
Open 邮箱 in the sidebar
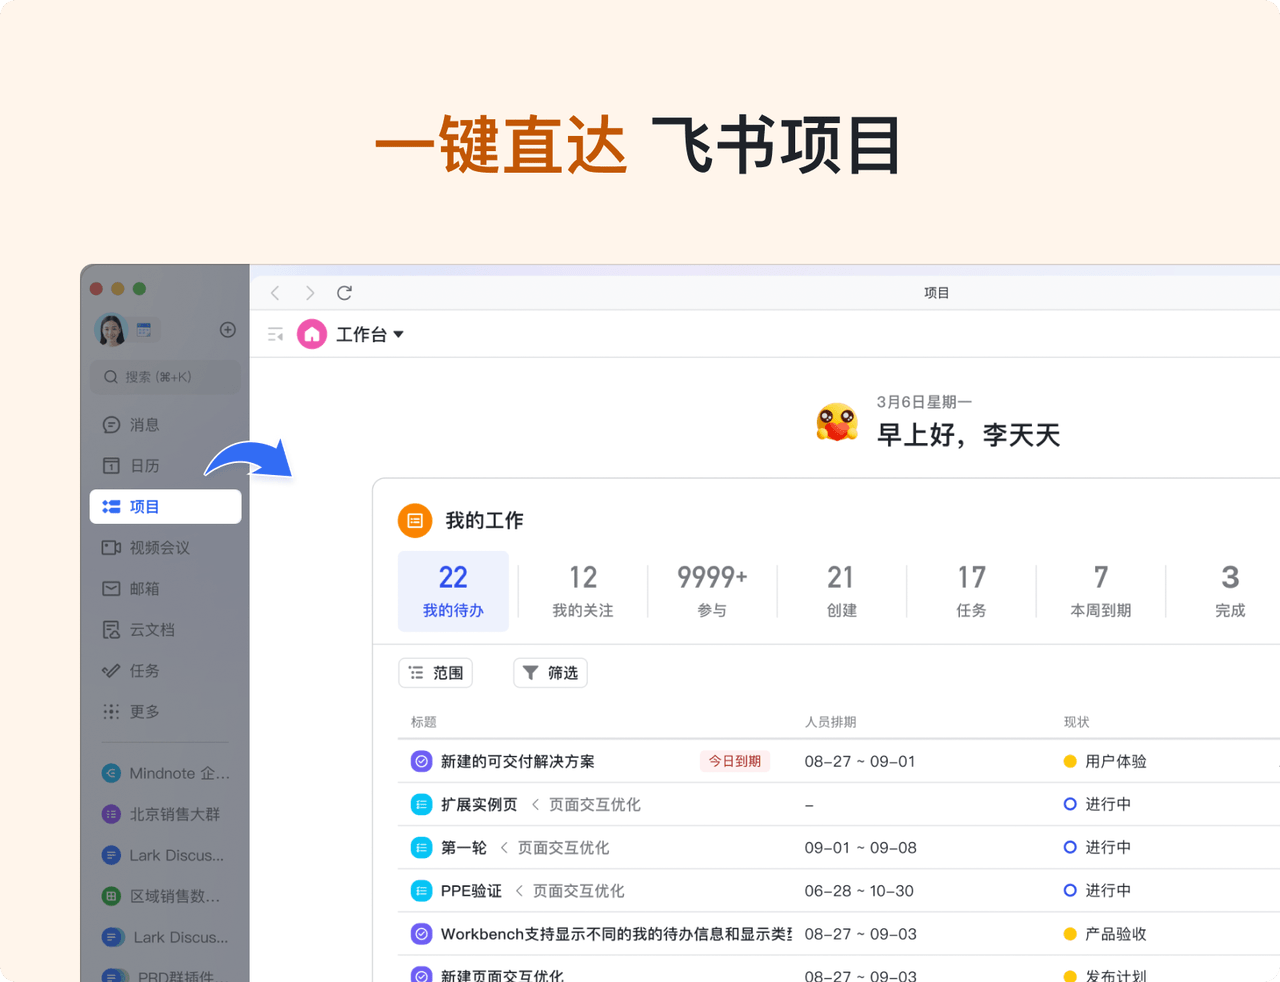point(165,589)
